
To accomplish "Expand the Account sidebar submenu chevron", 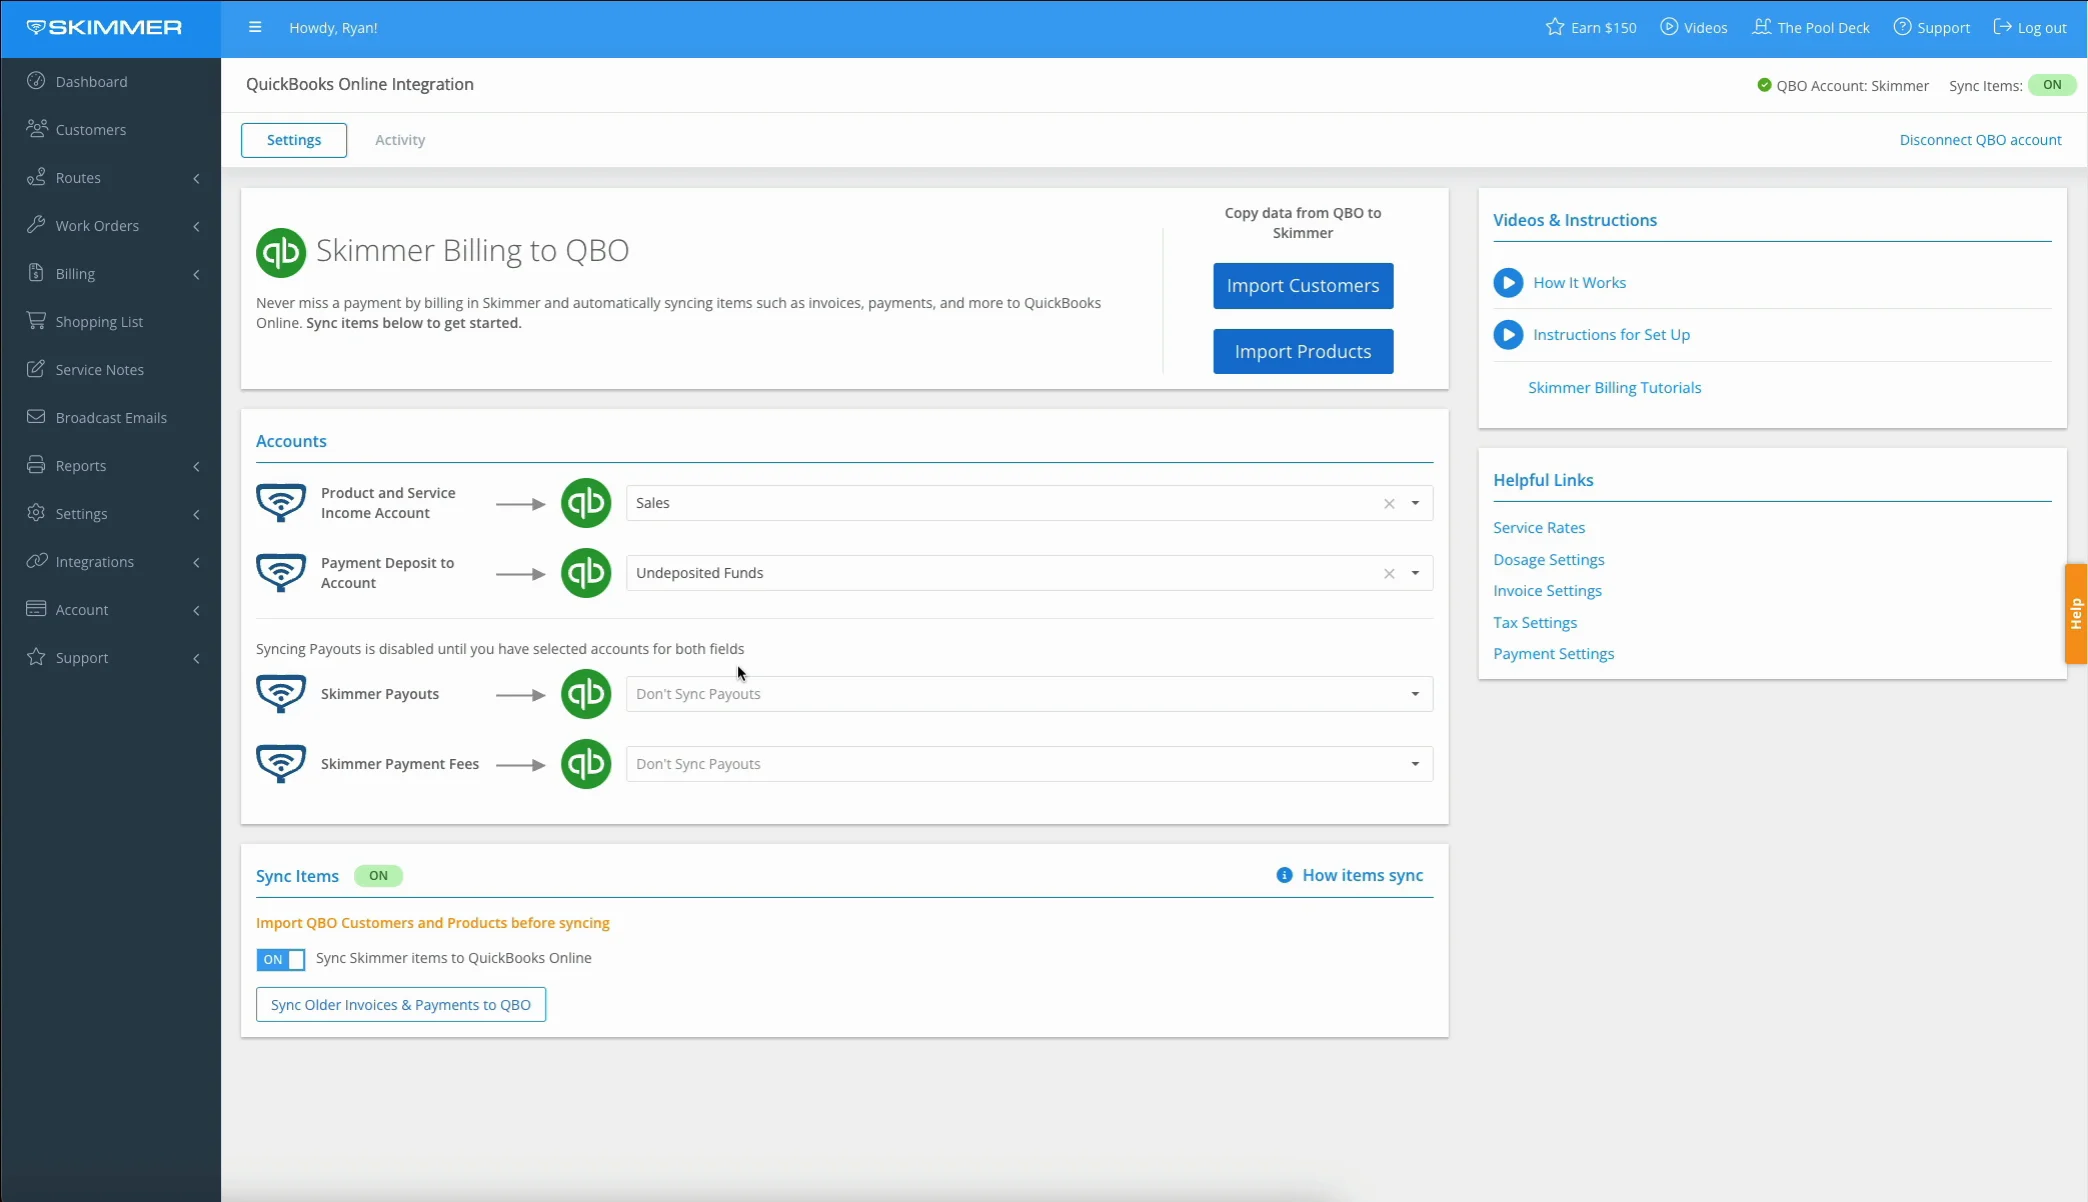I will tap(197, 610).
